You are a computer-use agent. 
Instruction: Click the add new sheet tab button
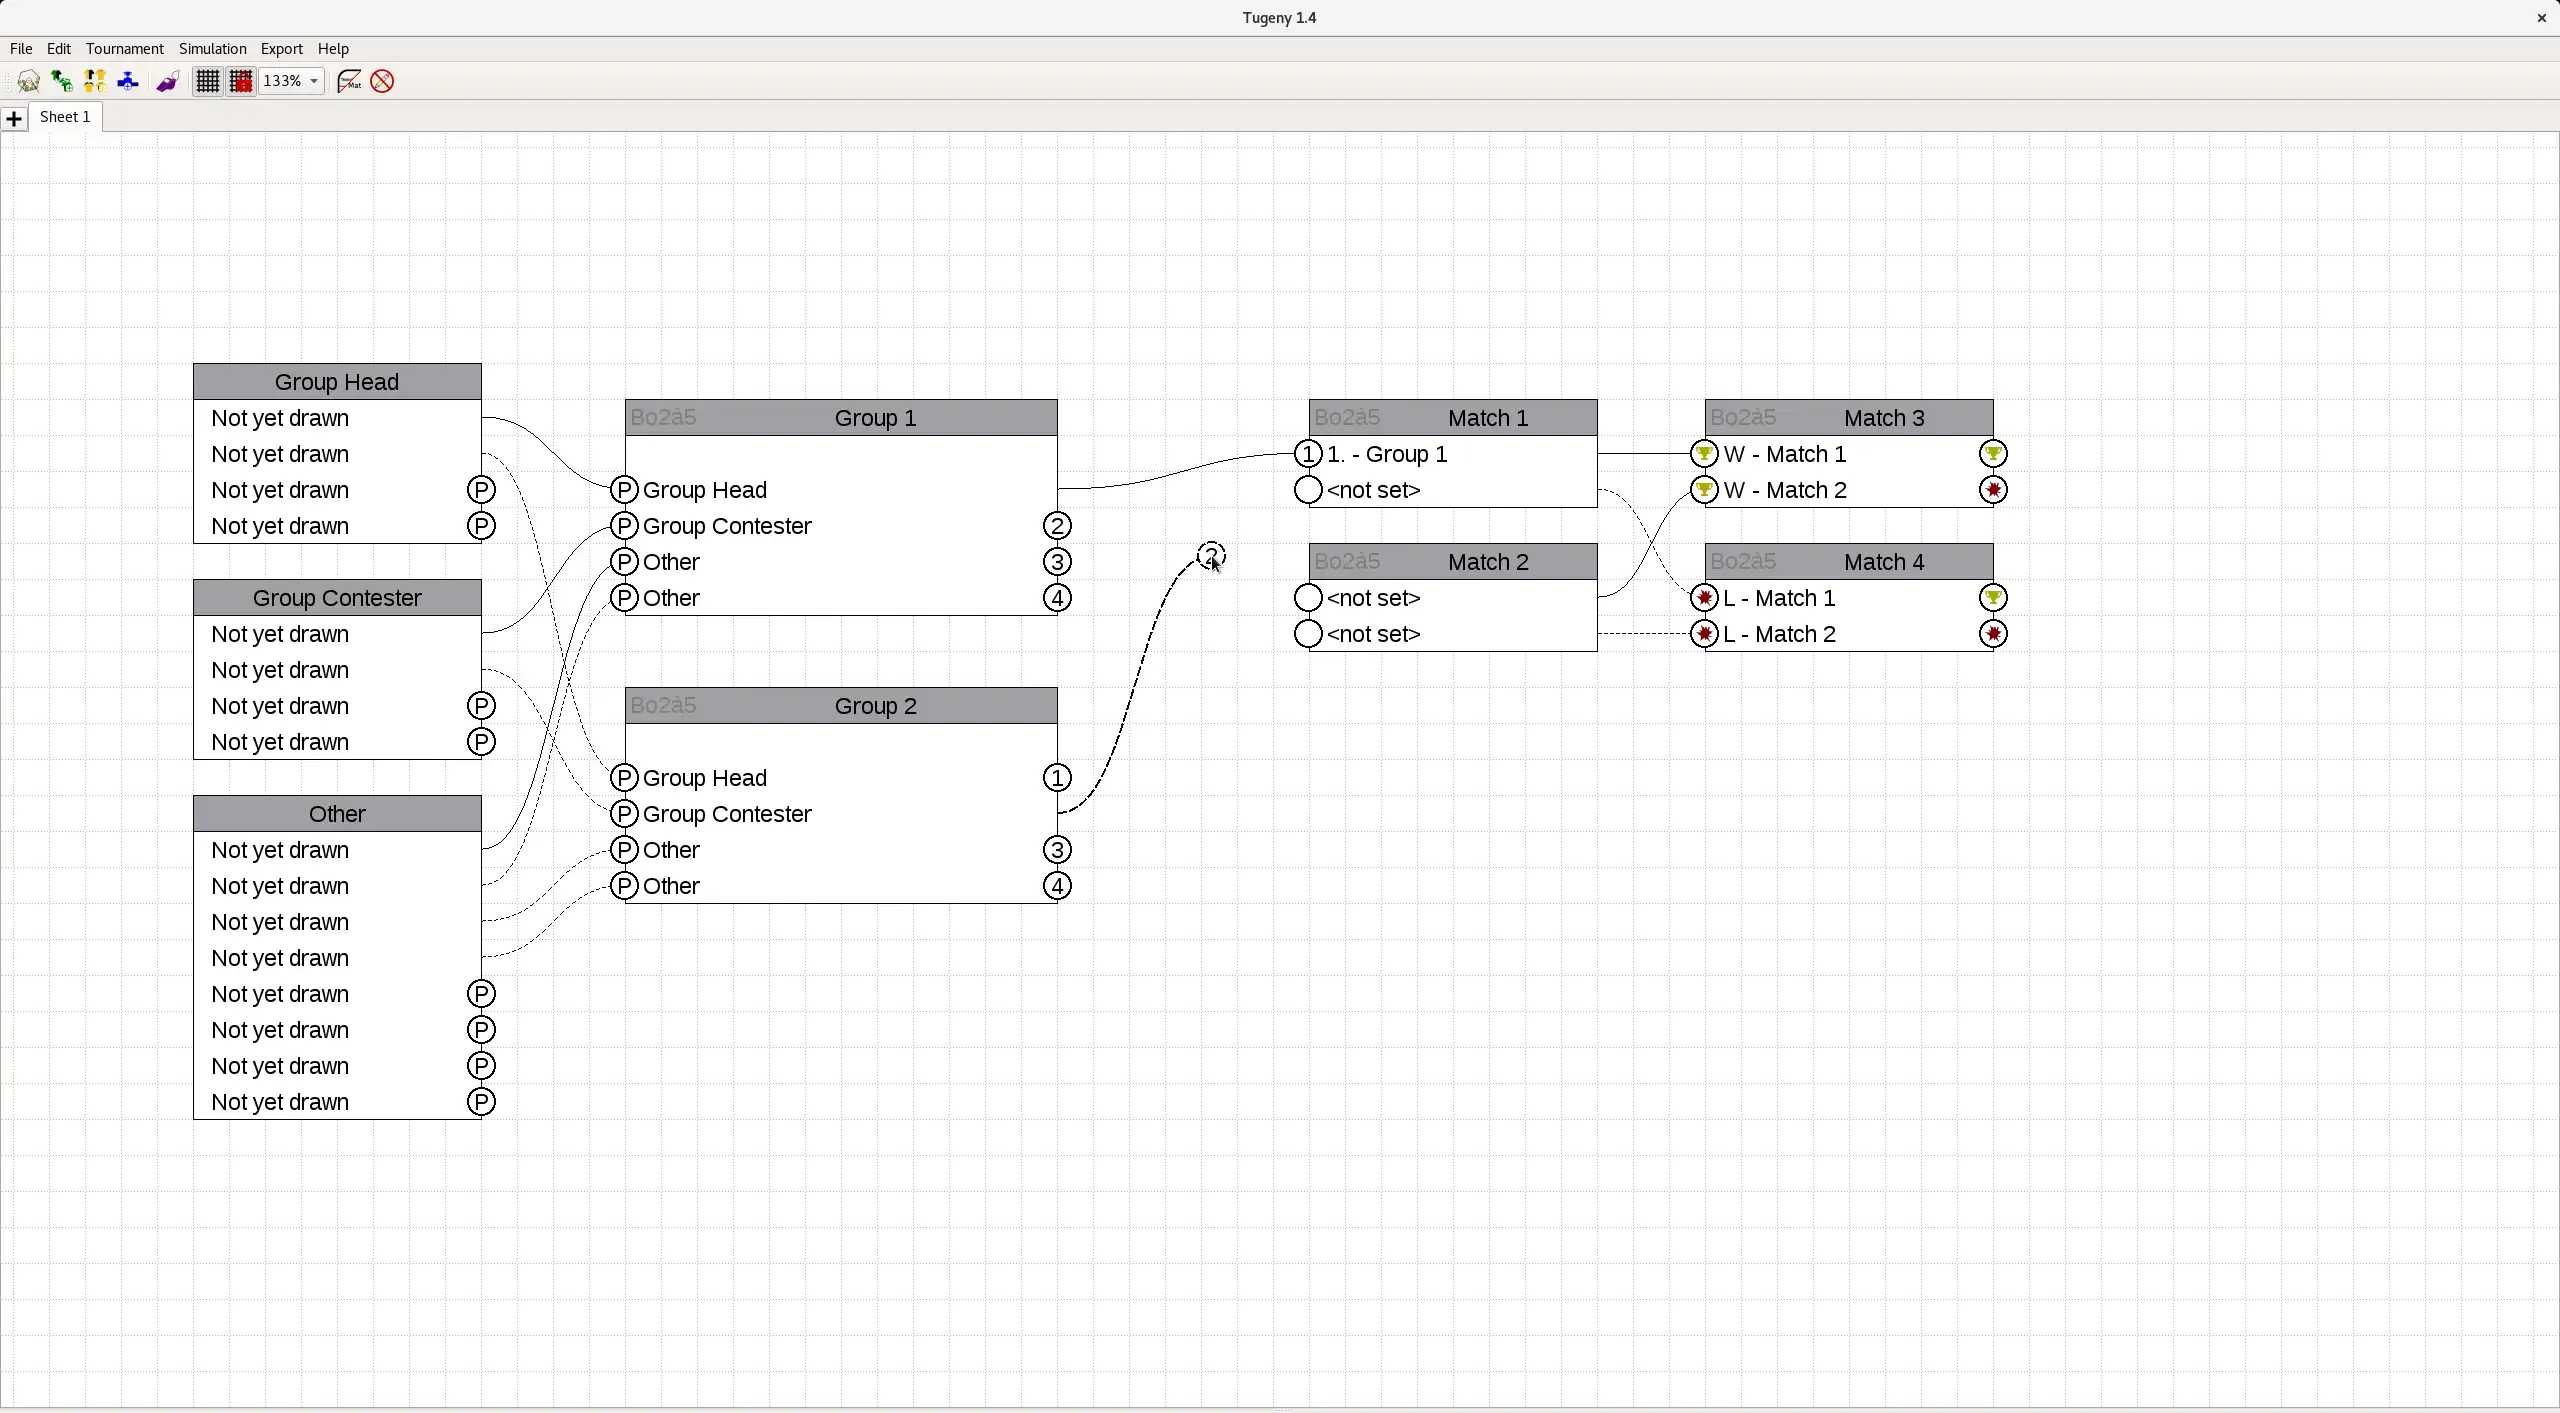[x=14, y=117]
